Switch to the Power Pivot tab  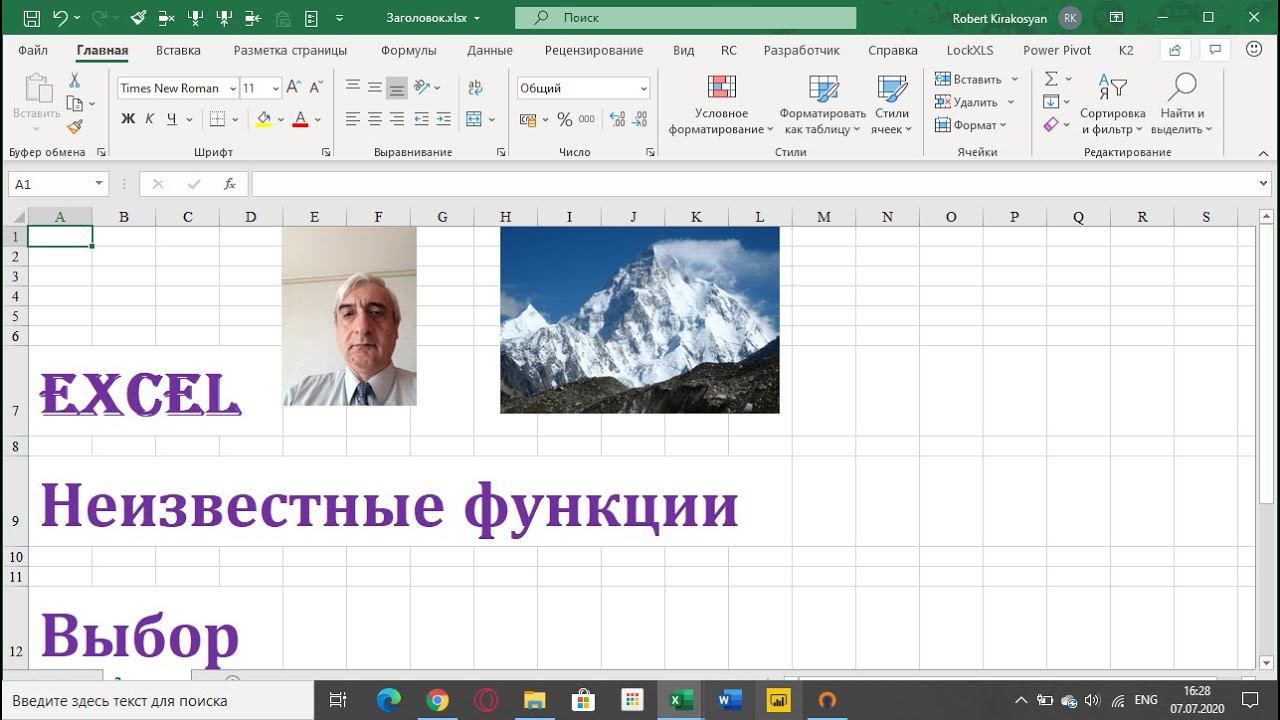[1057, 50]
